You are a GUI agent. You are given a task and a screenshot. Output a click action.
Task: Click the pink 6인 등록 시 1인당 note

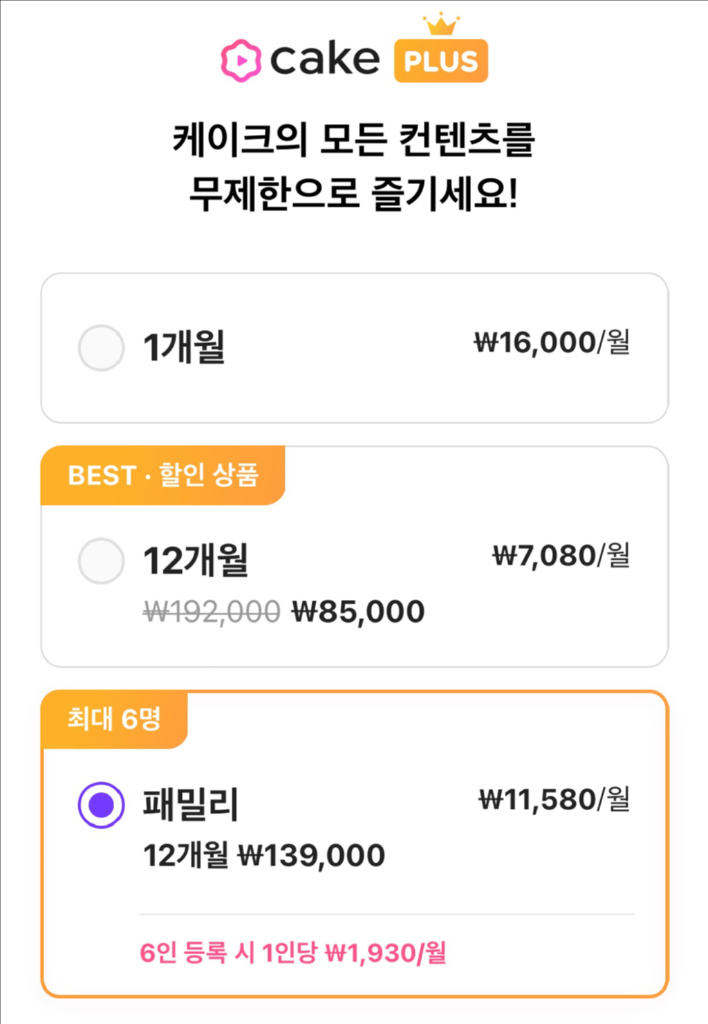[293, 953]
